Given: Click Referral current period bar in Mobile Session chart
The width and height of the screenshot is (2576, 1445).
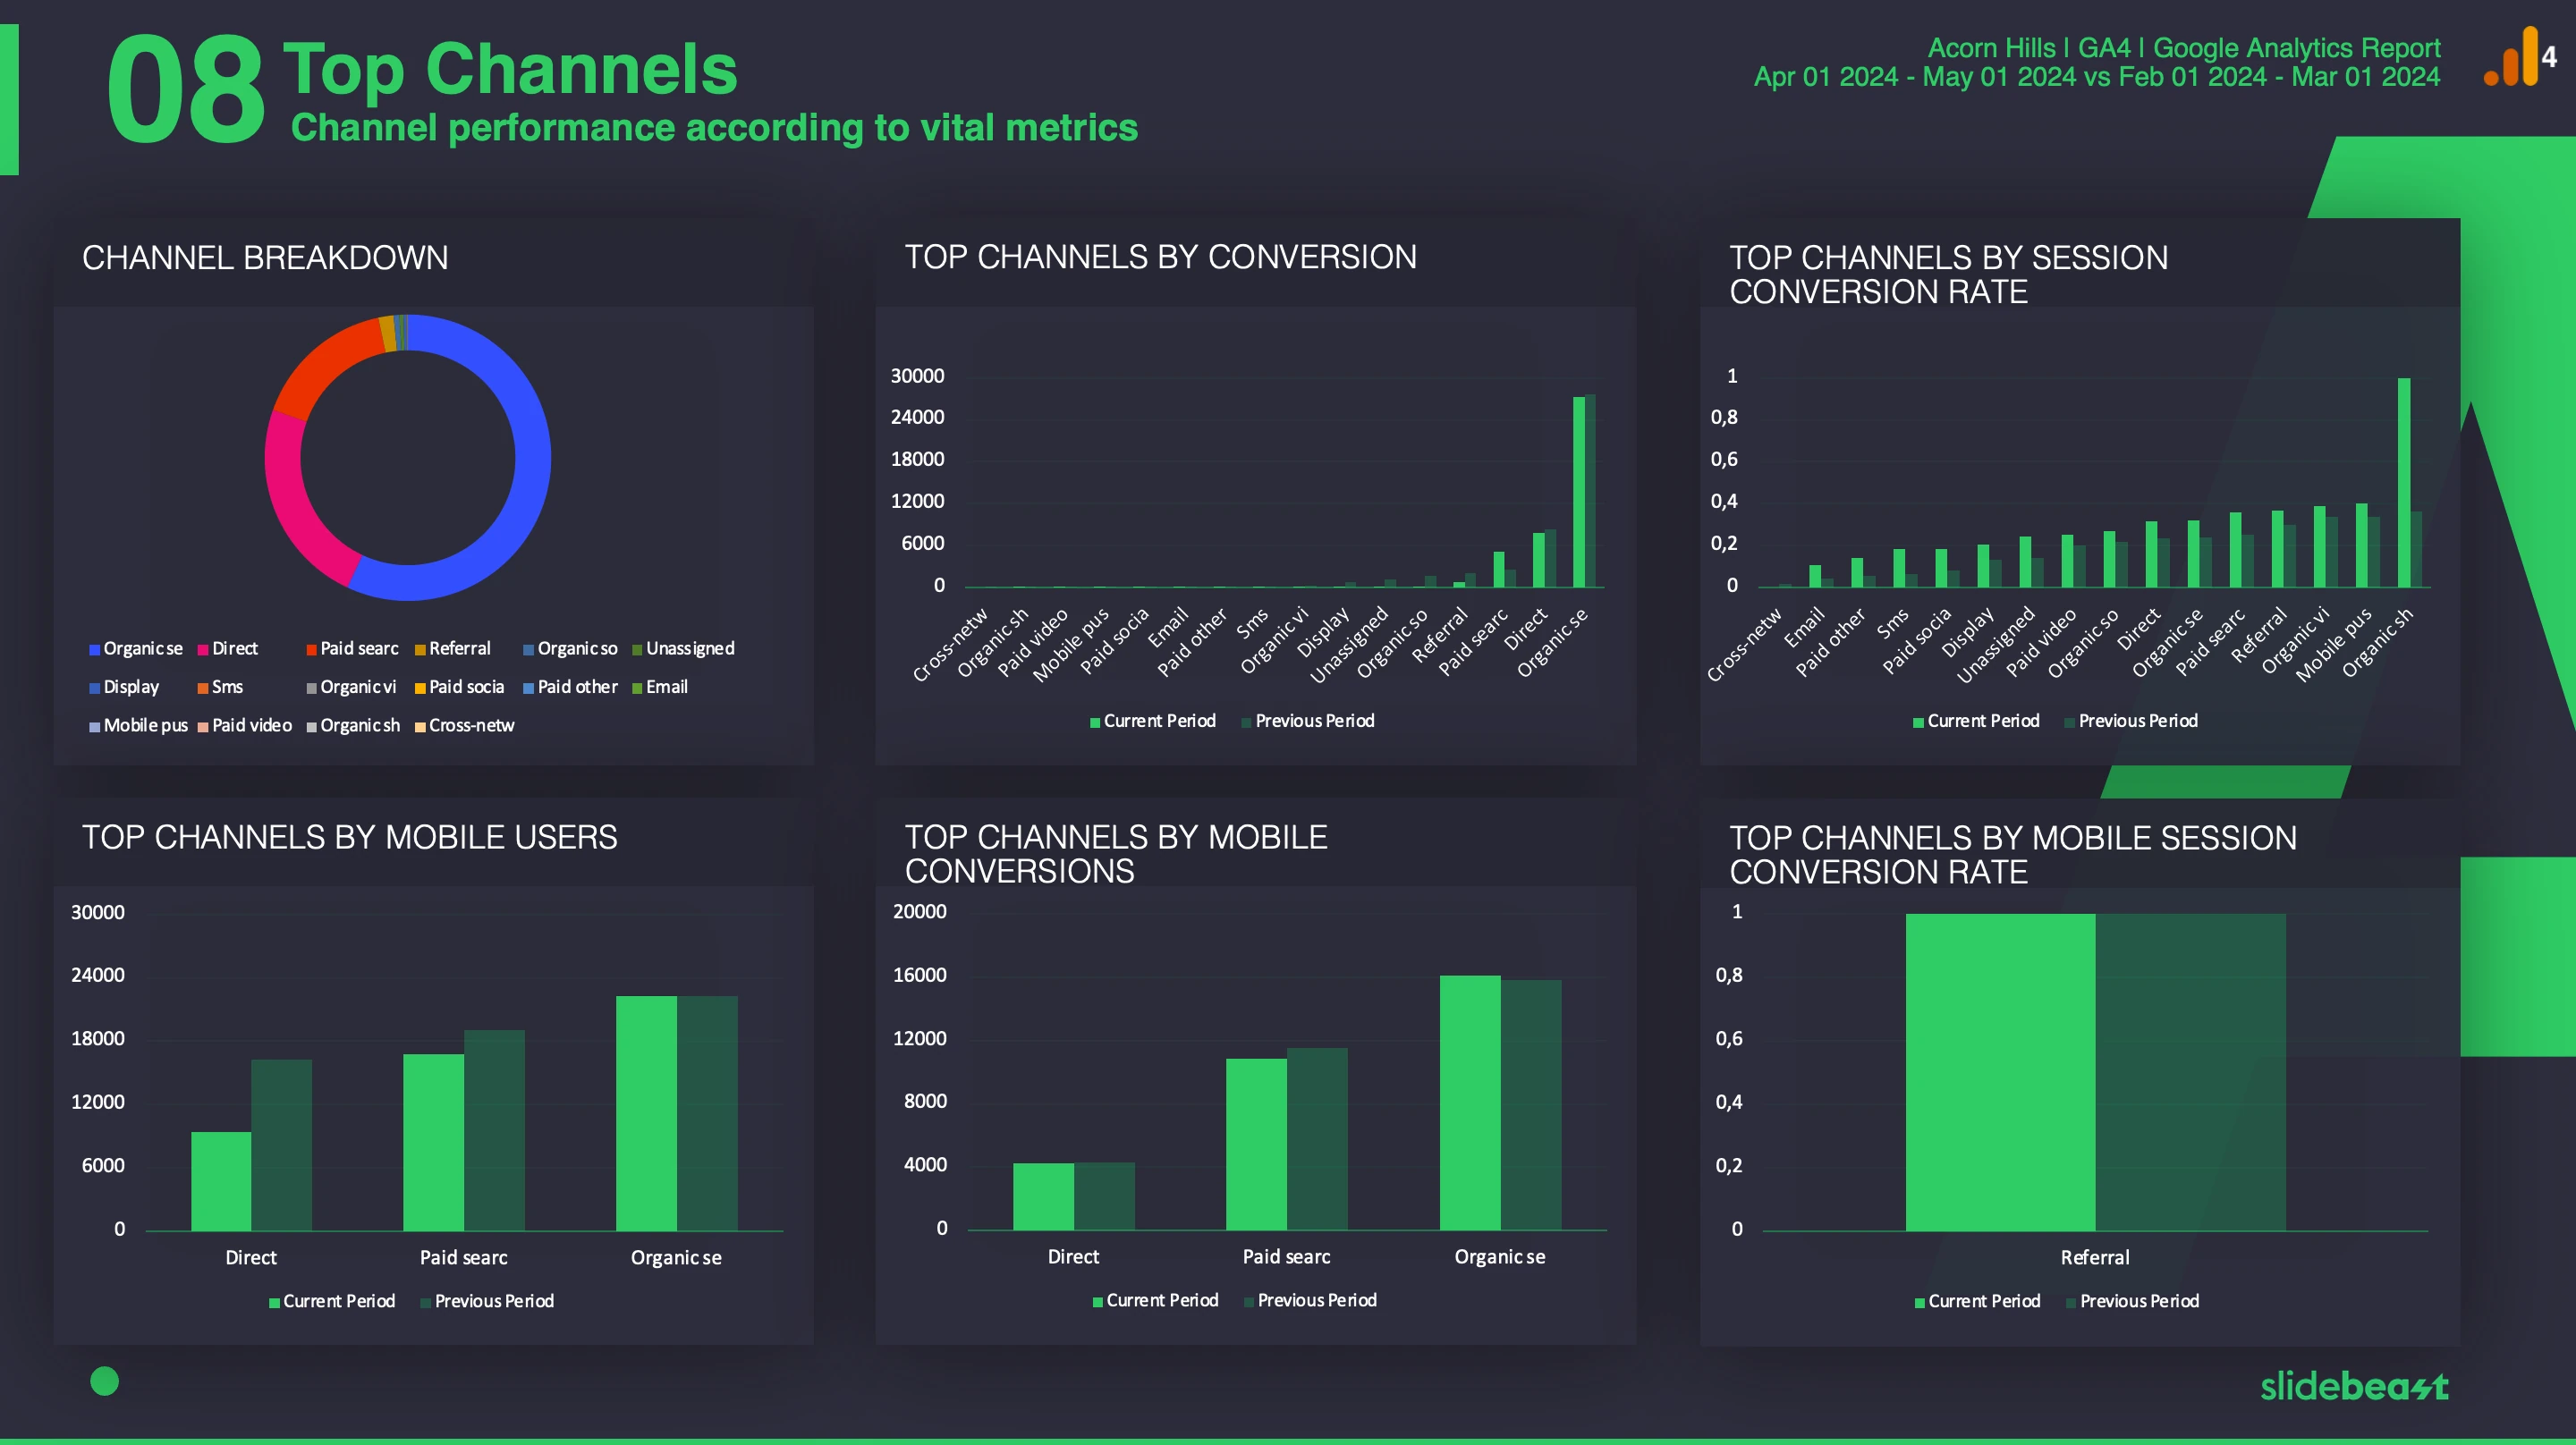Looking at the screenshot, I should point(2000,1072).
